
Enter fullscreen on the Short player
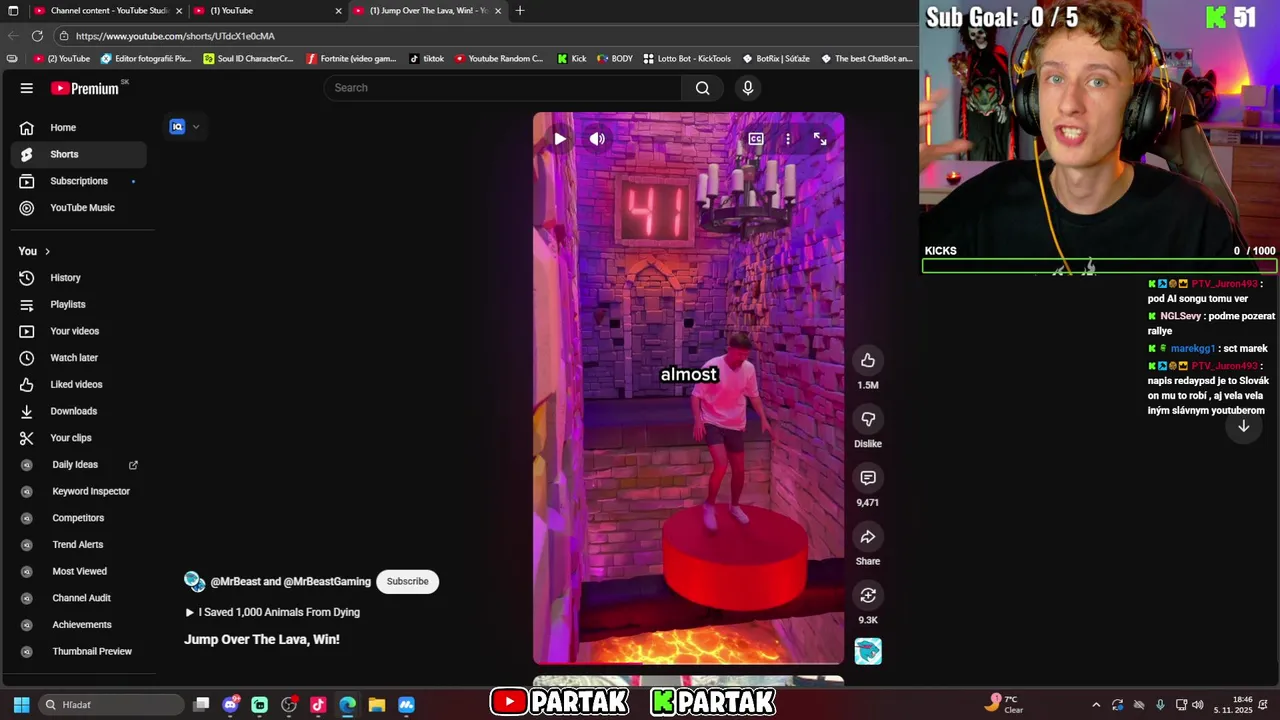click(820, 139)
